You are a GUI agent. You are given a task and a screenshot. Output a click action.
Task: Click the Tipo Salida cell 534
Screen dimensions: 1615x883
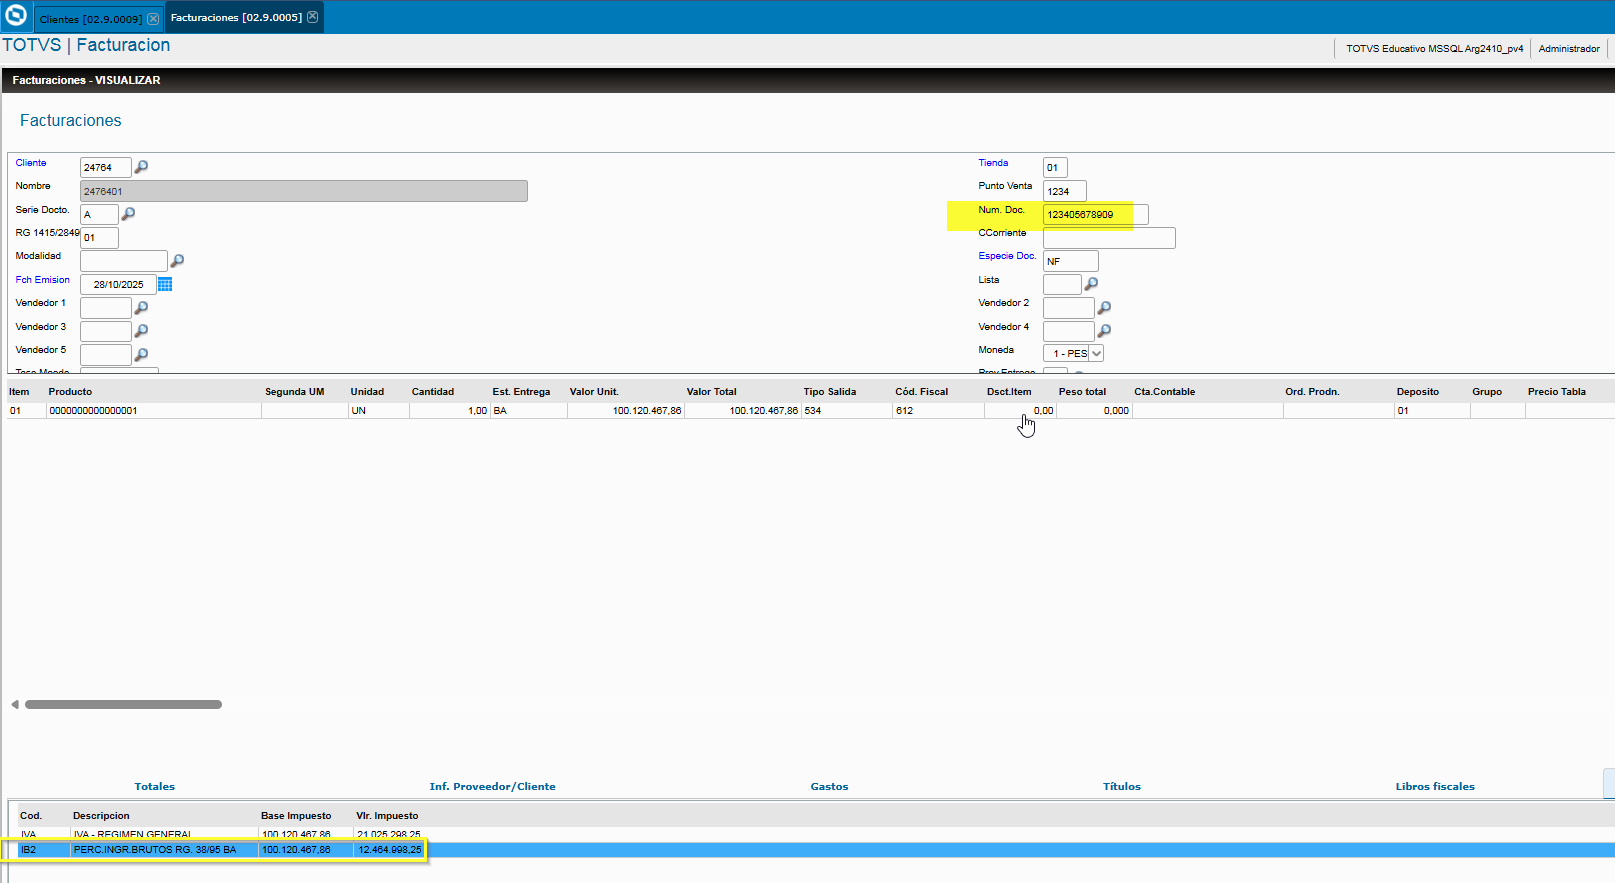[x=846, y=411]
